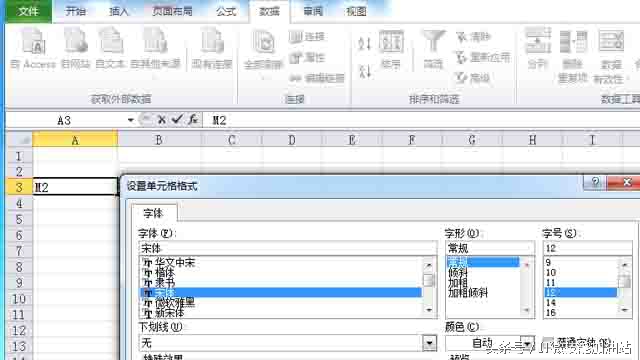
Task: Click the Select All corner of the sheet
Action: (x=20, y=140)
